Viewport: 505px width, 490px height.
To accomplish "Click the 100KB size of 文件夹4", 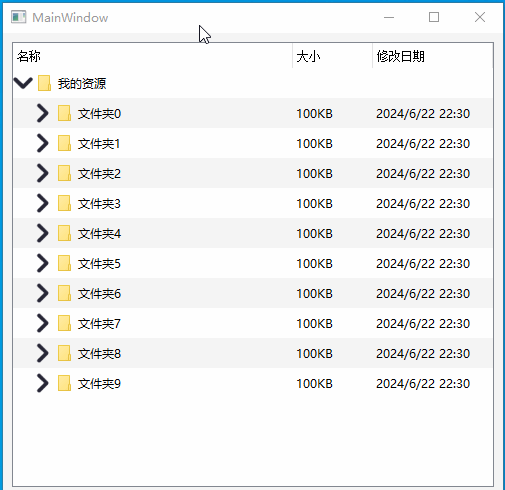I will pos(315,234).
